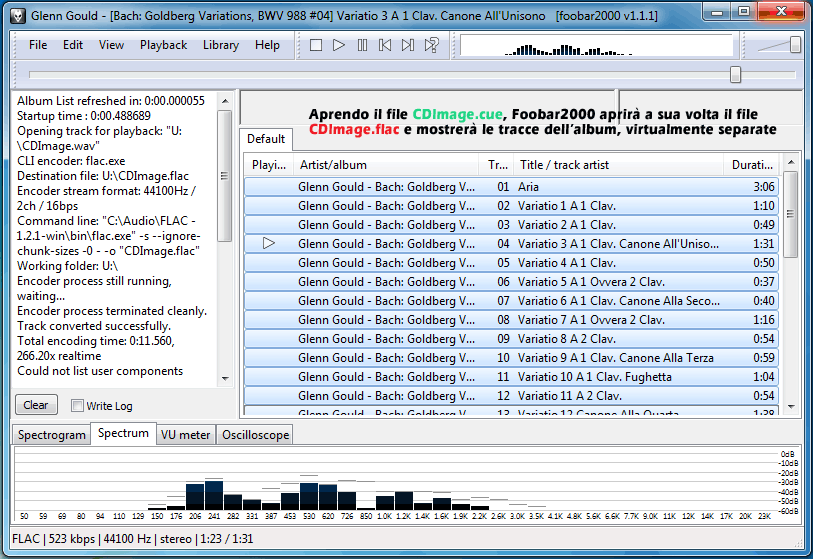
Task: Click the Playing column header
Action: pos(269,165)
